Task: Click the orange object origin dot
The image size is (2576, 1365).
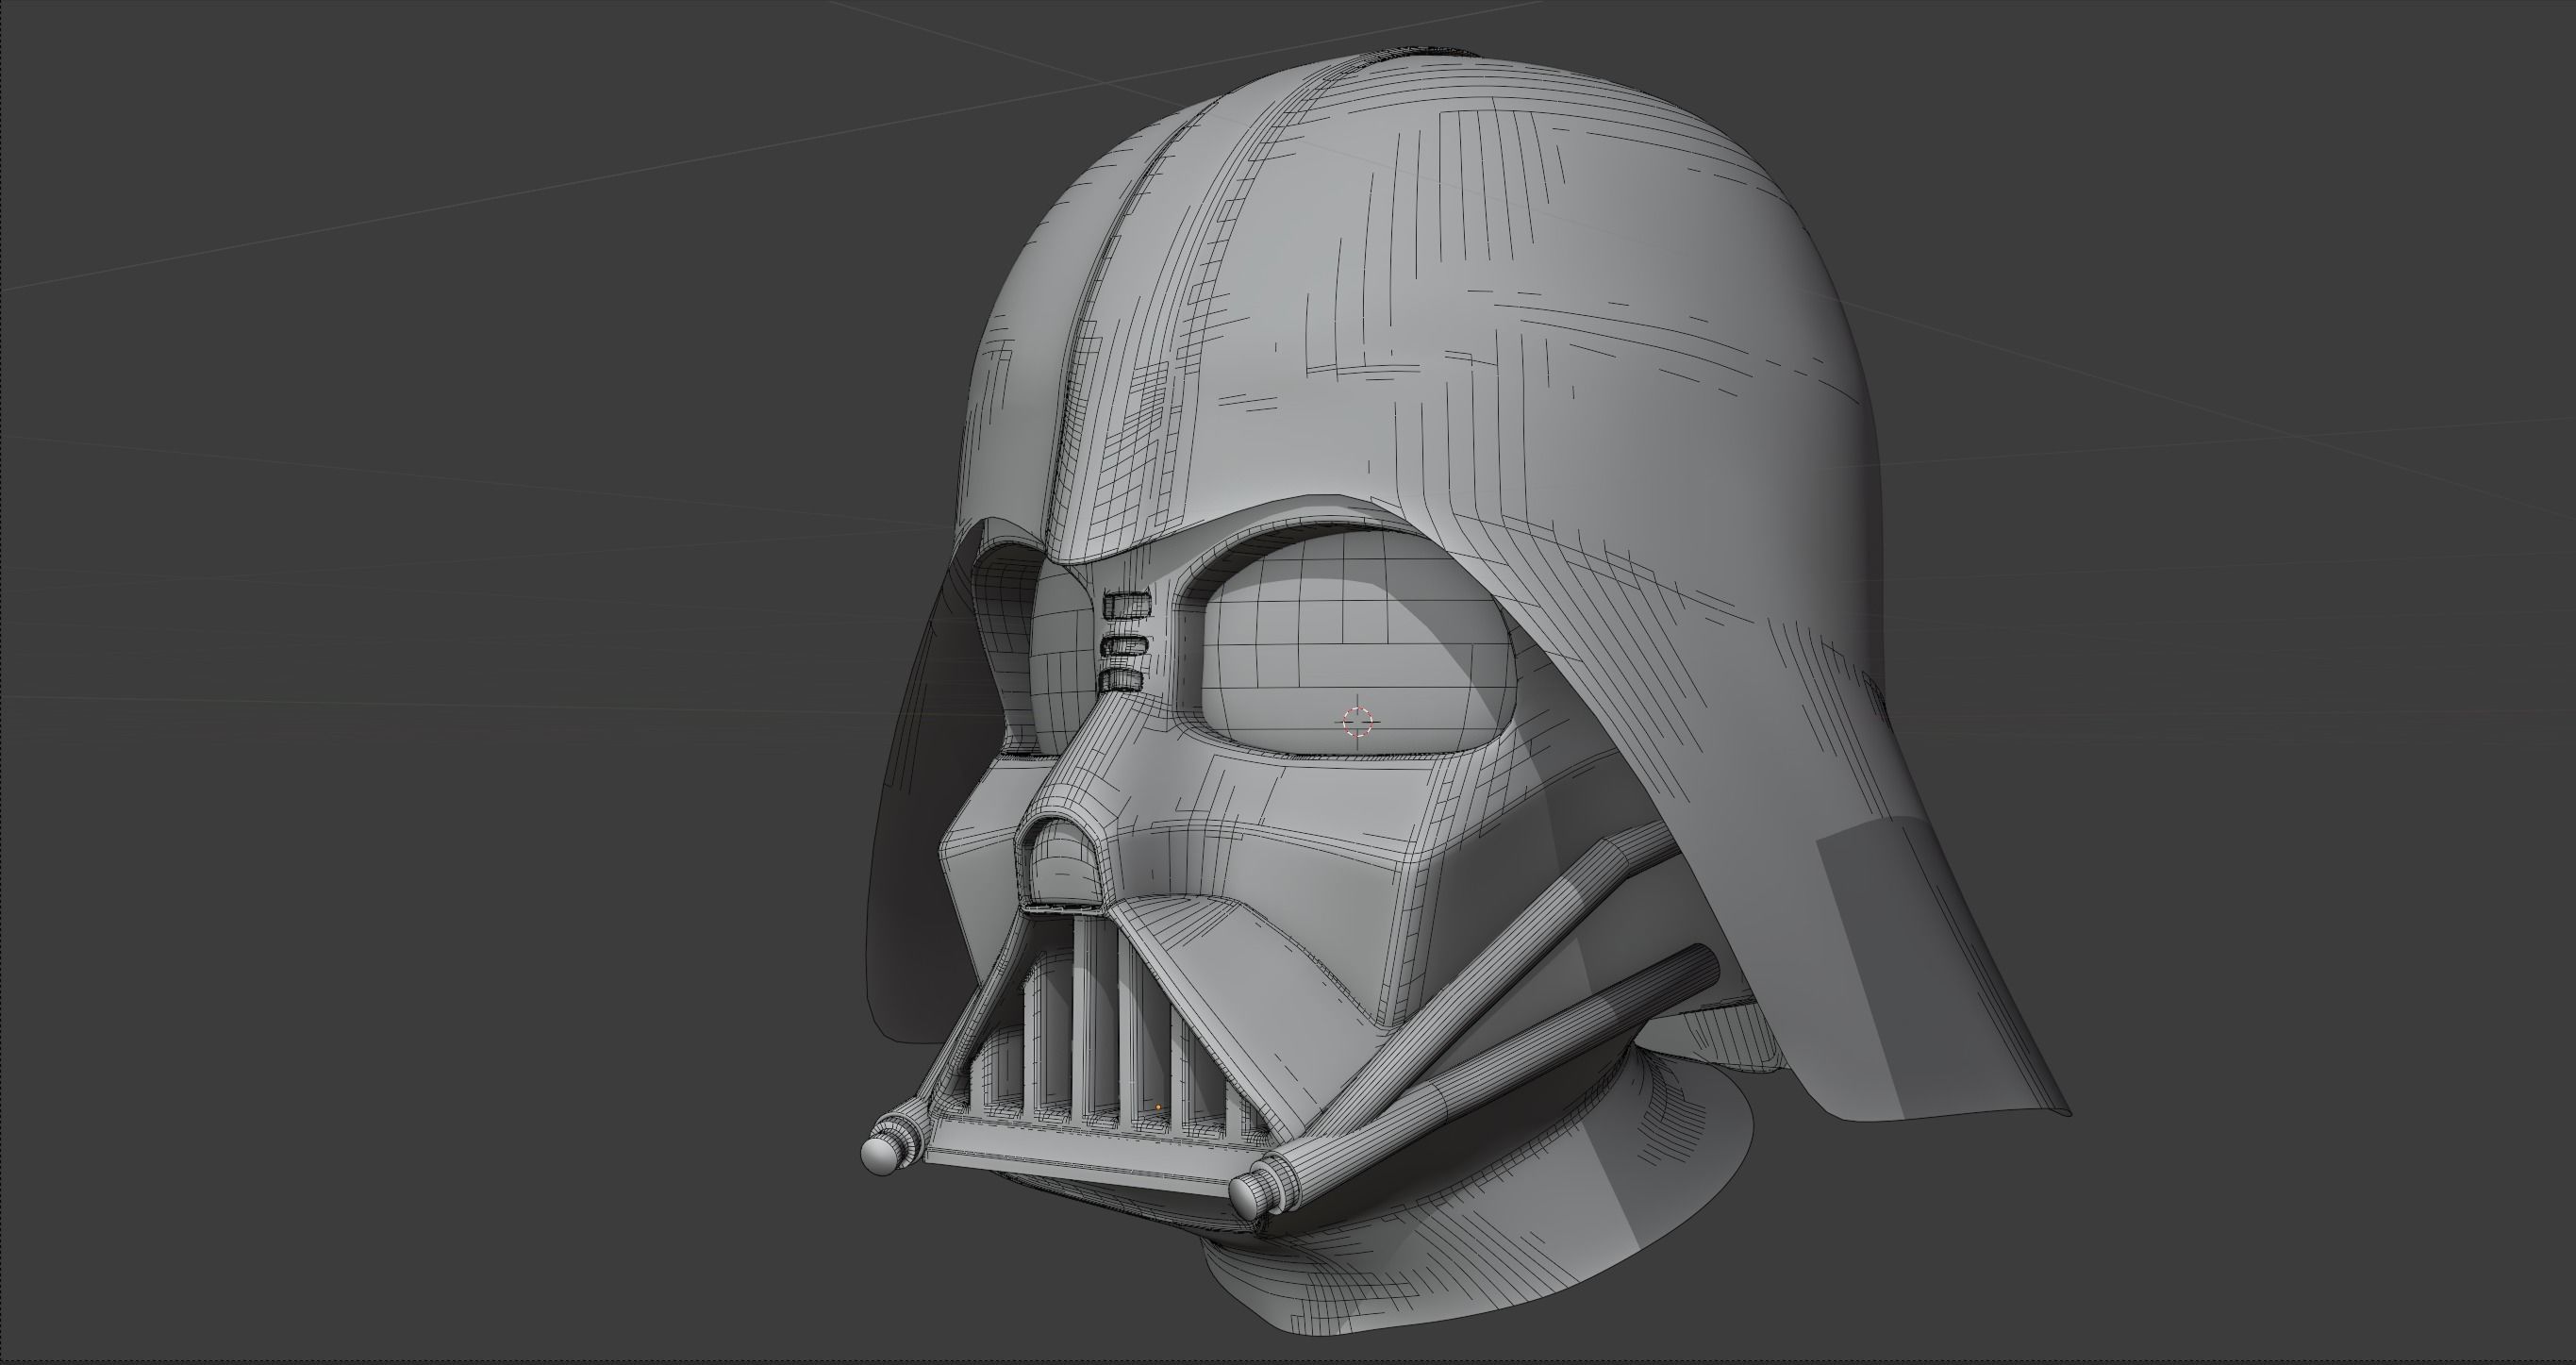Action: tap(1158, 1107)
